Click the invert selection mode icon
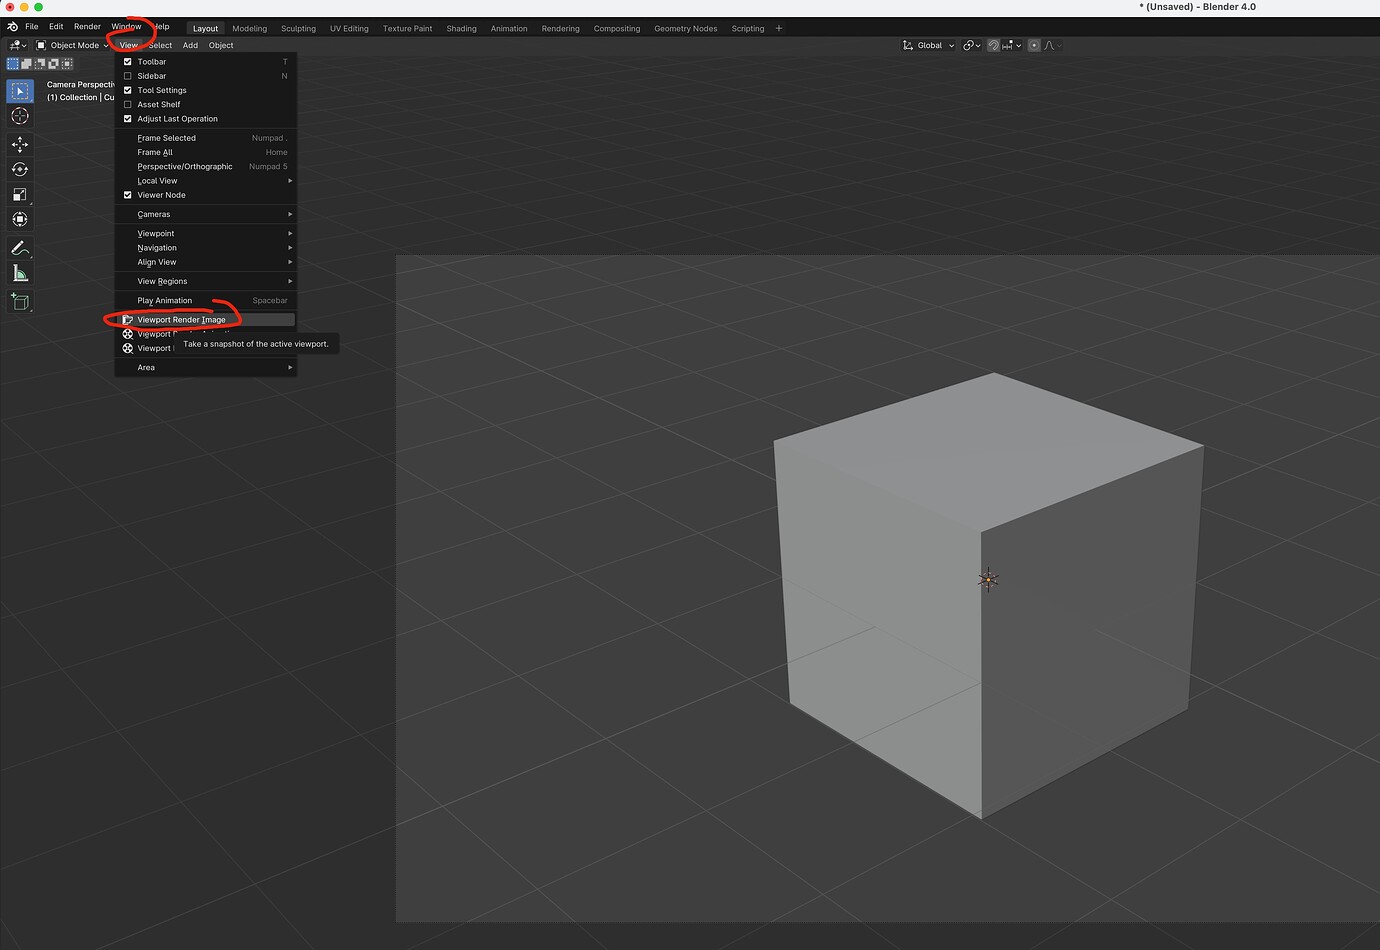Viewport: 1380px width, 950px height. (x=53, y=63)
